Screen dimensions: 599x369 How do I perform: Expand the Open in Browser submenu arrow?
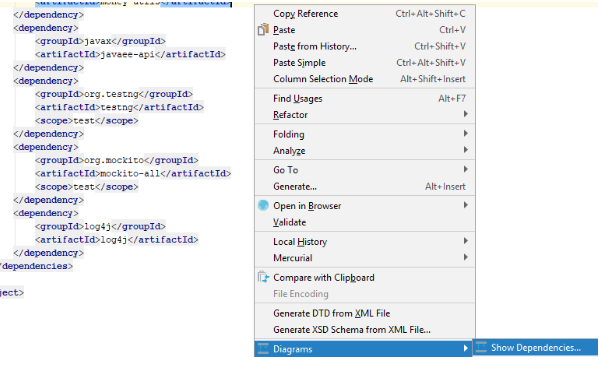pyautogui.click(x=465, y=205)
